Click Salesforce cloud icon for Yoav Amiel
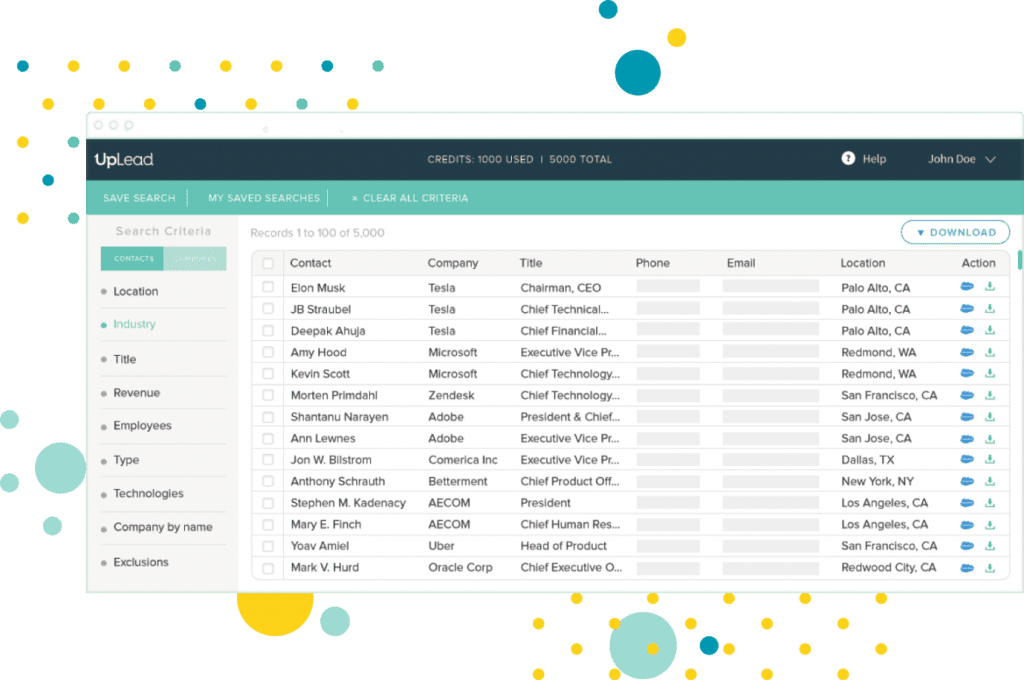The height and width of the screenshot is (694, 1024). [x=967, y=546]
